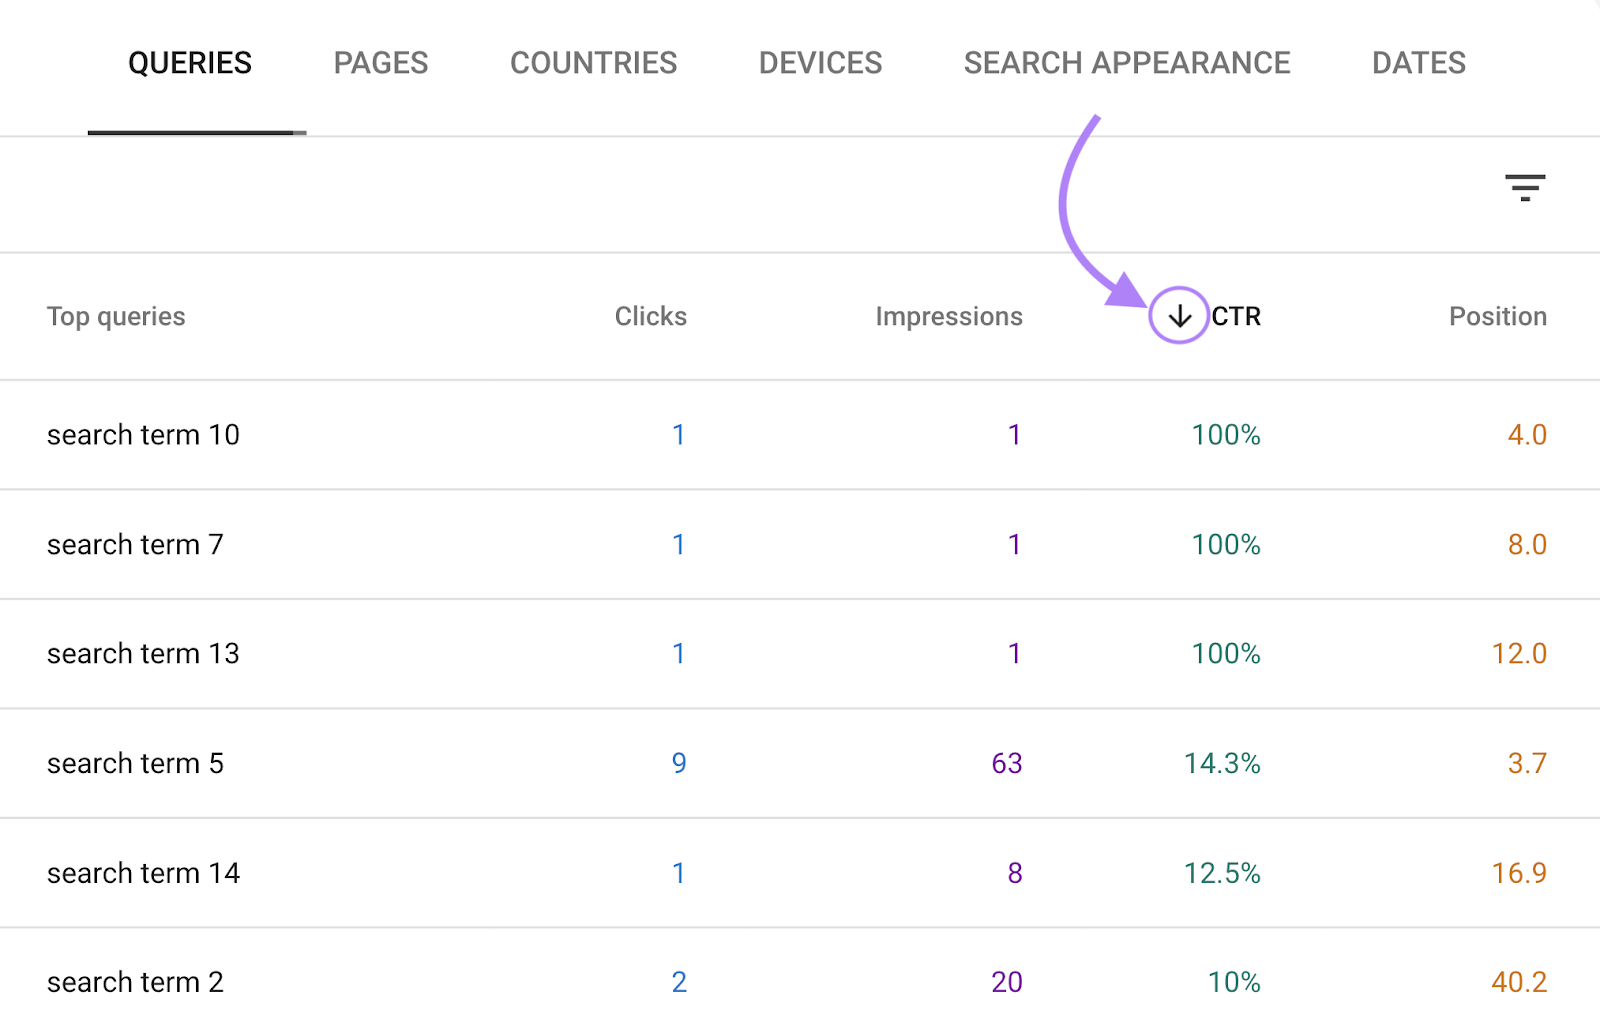Select the Devices tab
The image size is (1600, 1033).
820,63
